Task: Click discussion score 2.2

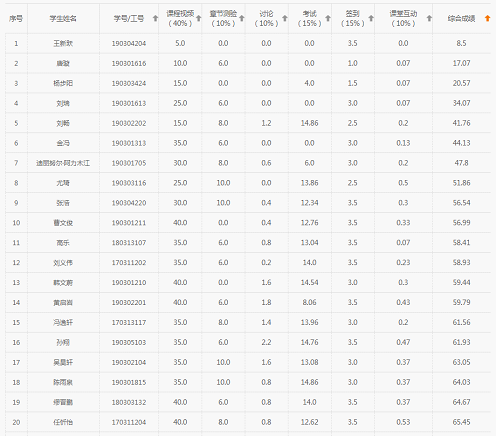Action: (x=266, y=342)
